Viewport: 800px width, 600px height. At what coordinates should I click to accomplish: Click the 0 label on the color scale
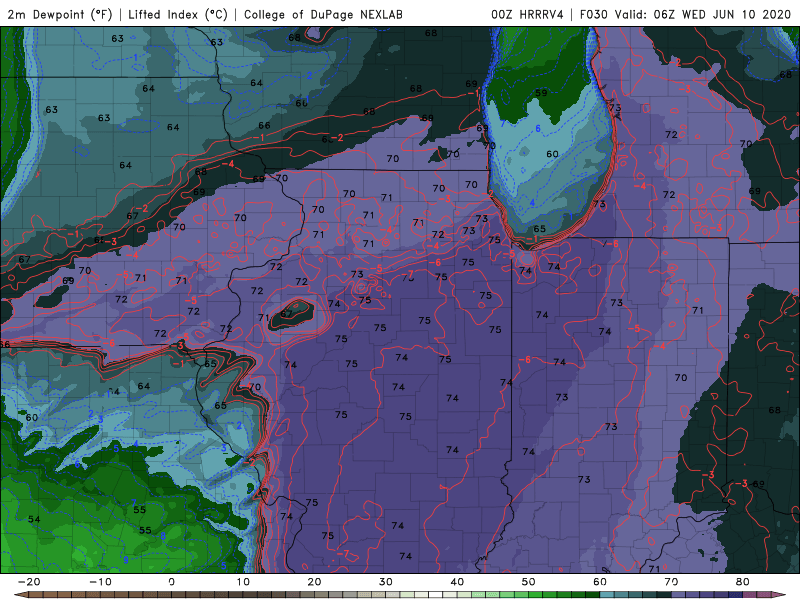pyautogui.click(x=171, y=582)
